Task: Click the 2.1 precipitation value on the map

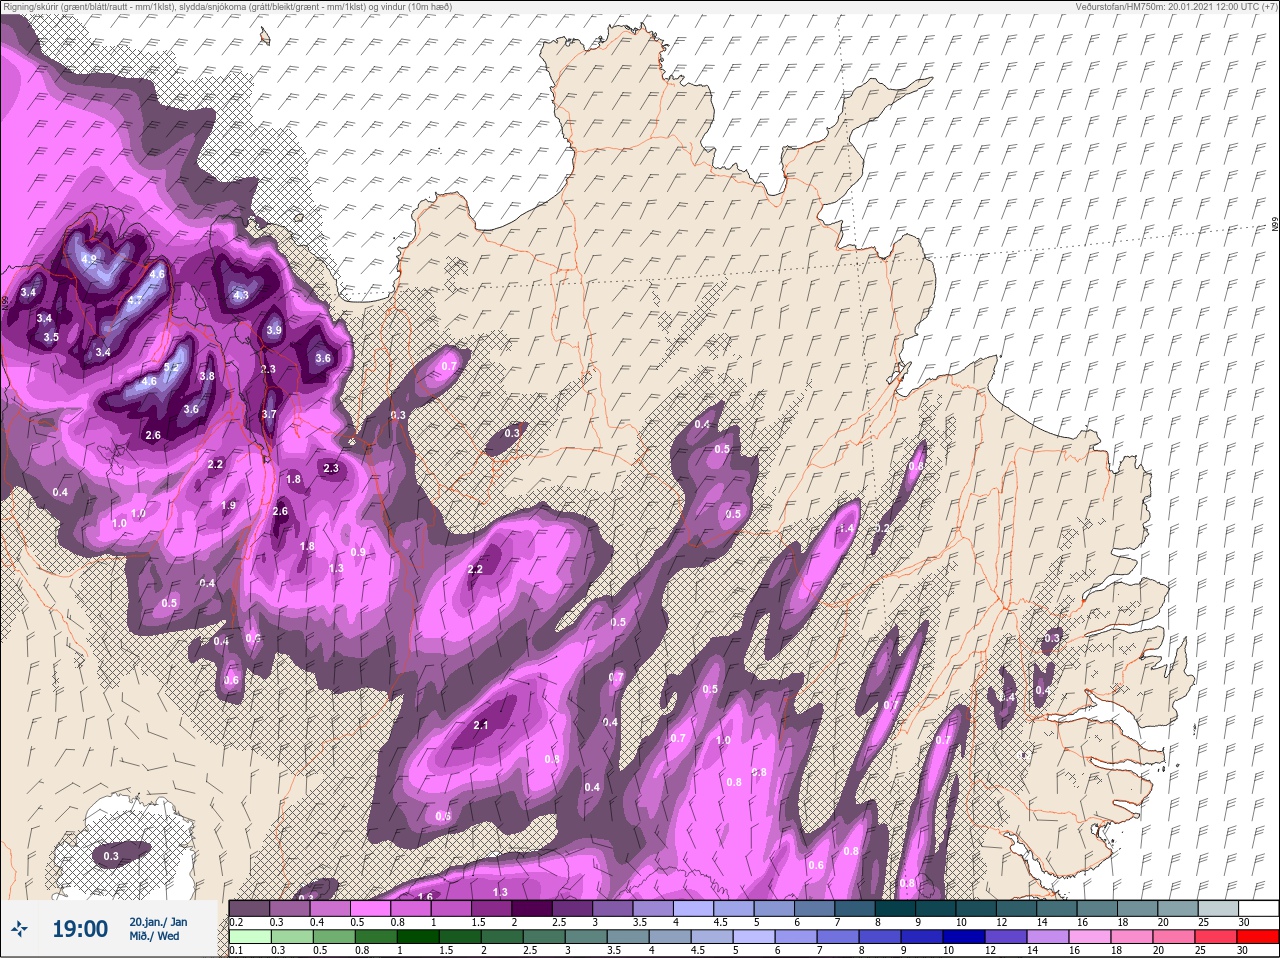Action: (x=481, y=725)
